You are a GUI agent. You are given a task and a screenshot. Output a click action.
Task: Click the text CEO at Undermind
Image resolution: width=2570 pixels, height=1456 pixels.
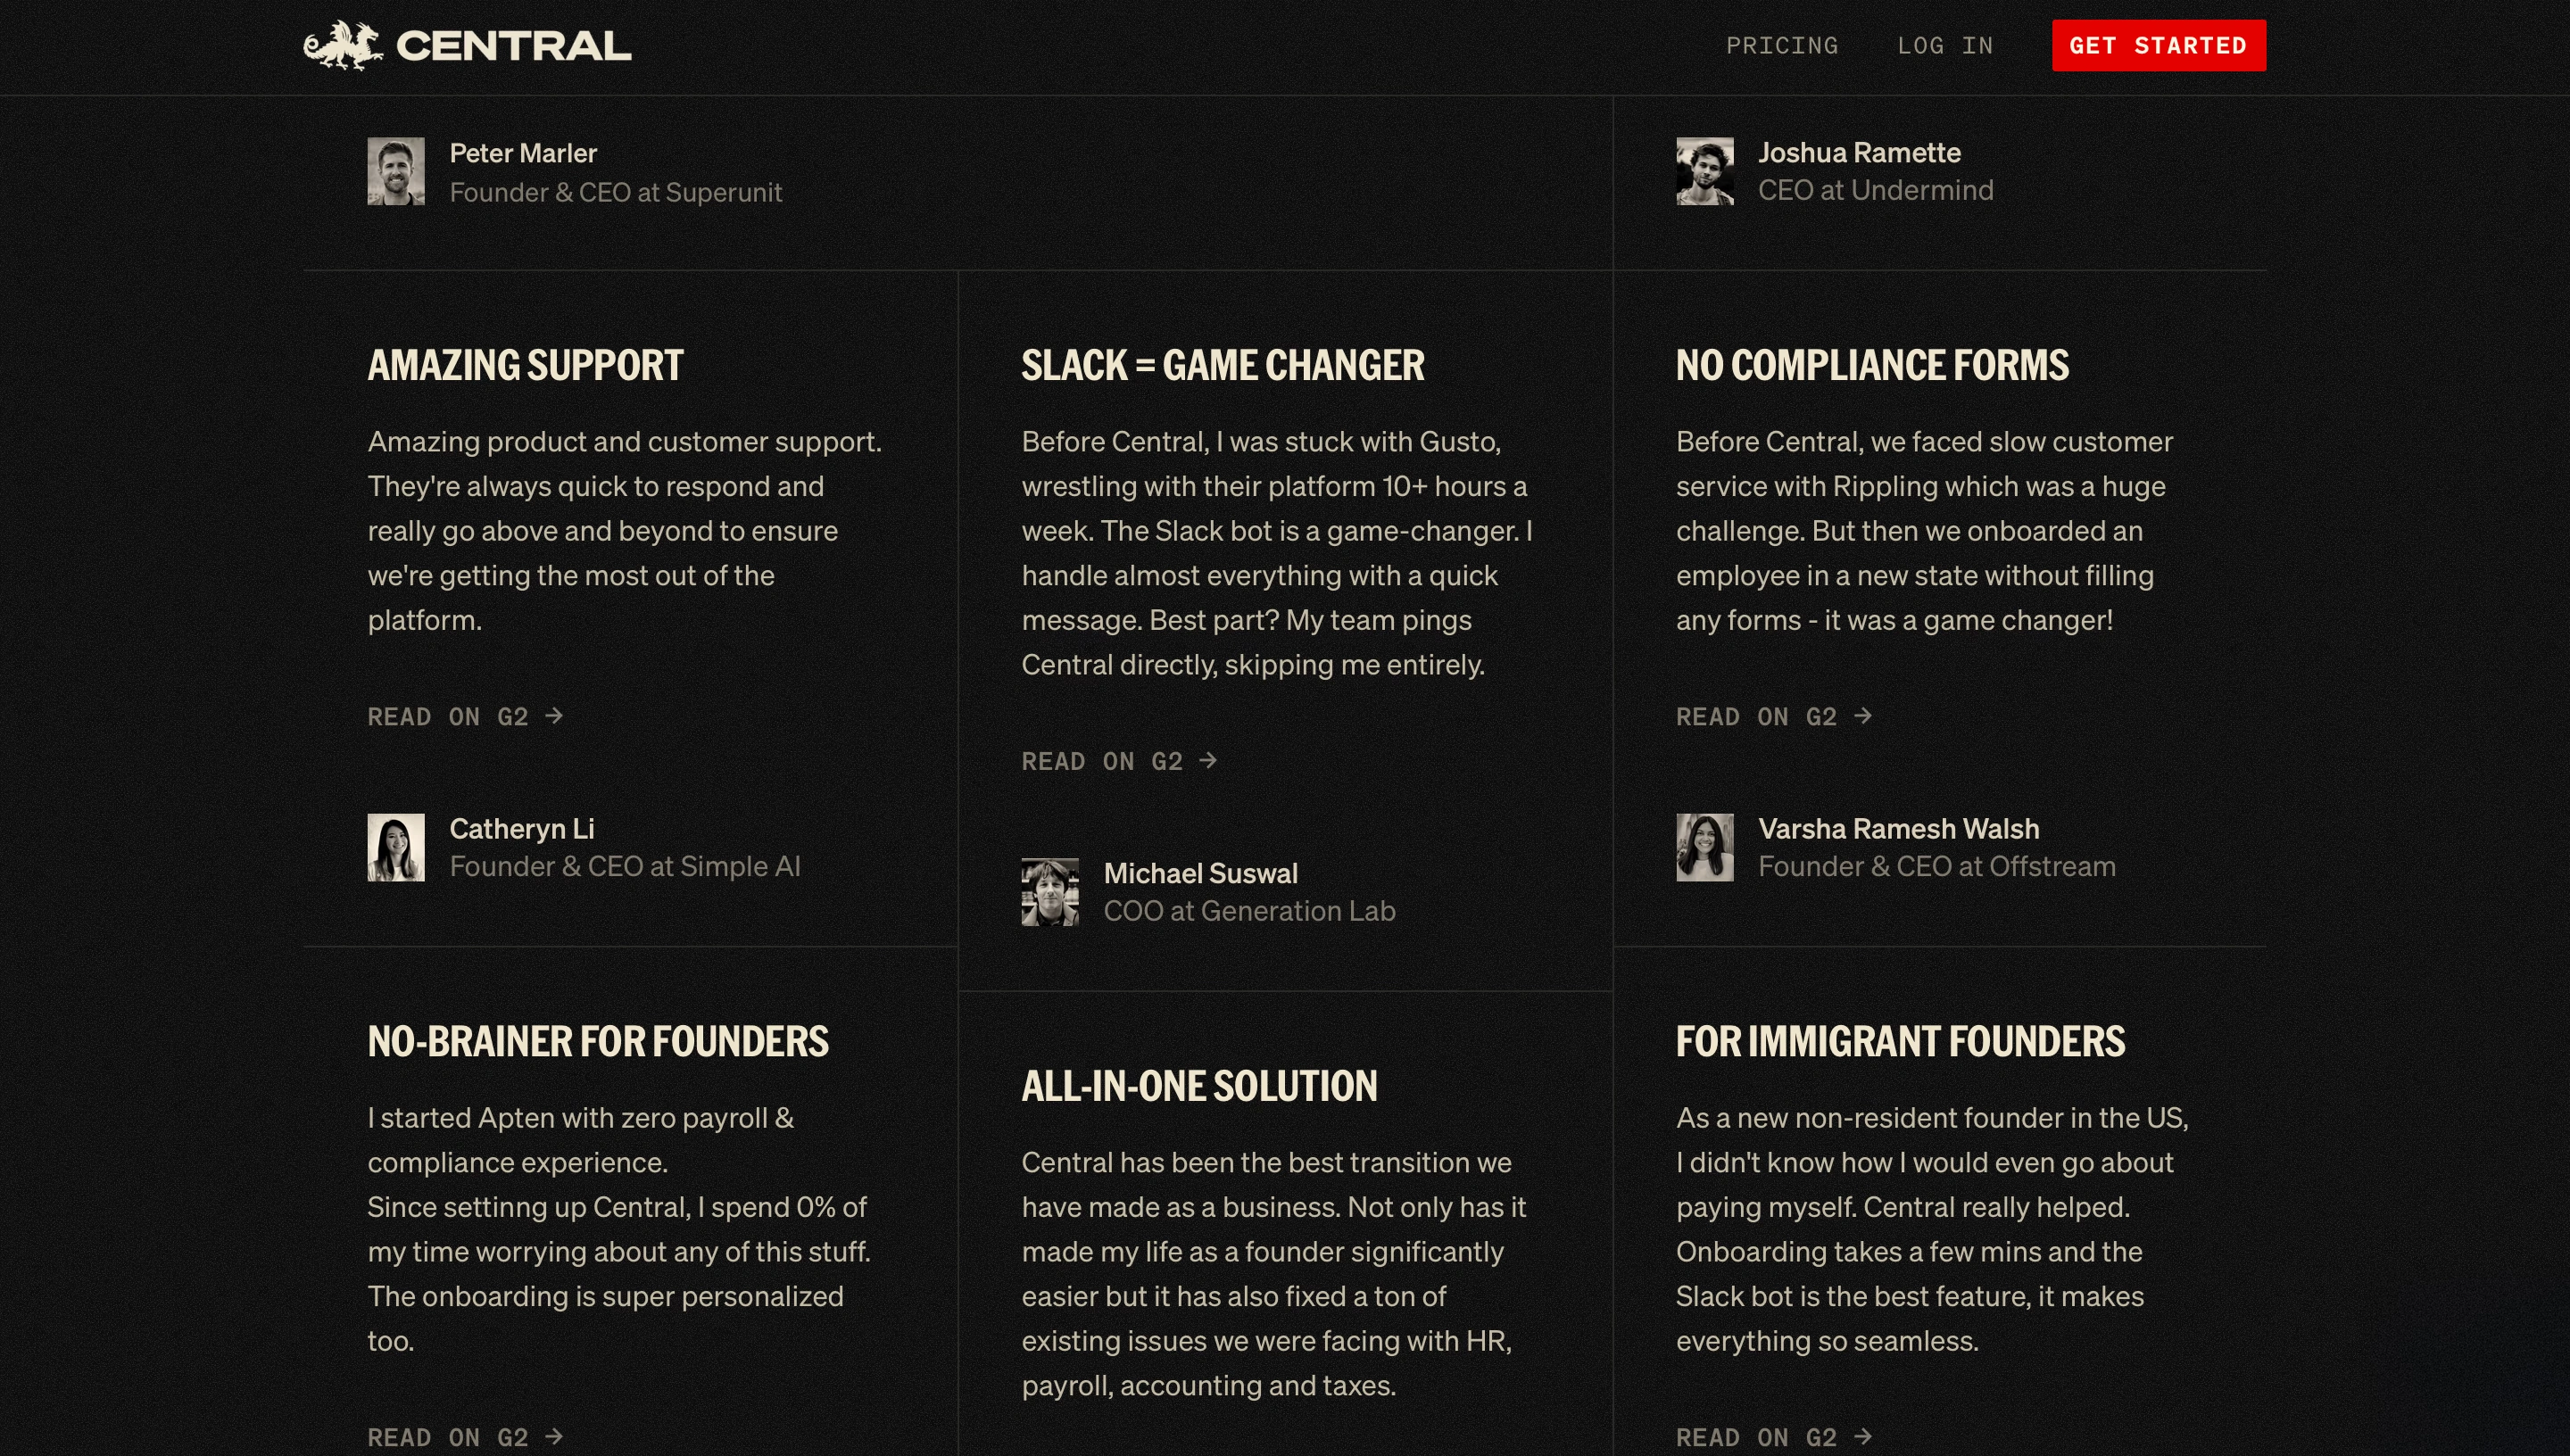point(1875,190)
